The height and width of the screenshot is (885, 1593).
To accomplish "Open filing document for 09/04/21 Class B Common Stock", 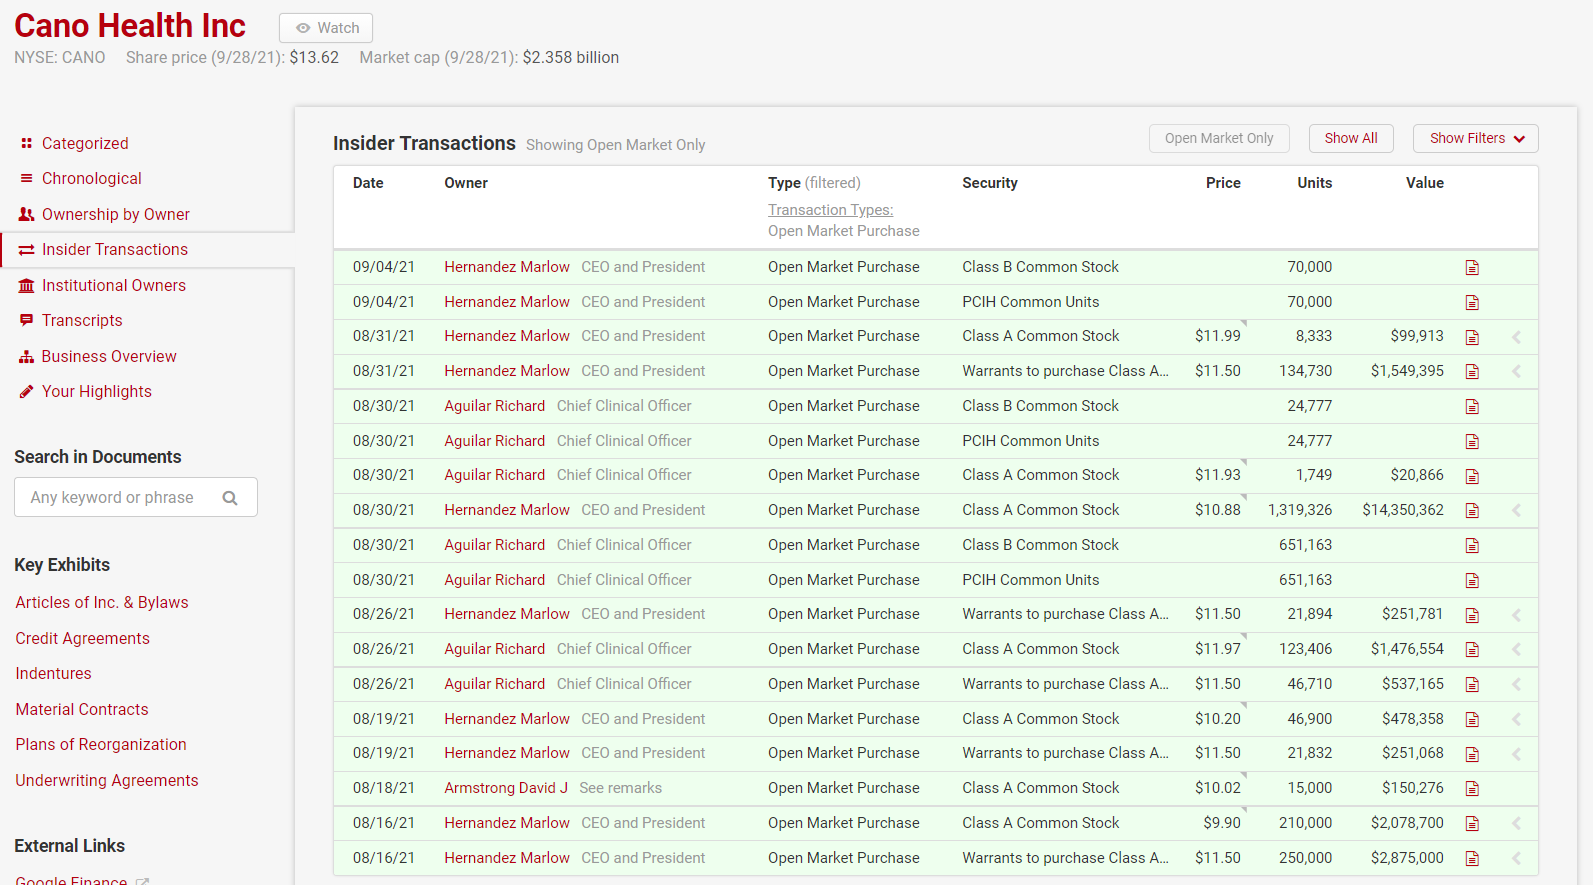I will point(1472,267).
